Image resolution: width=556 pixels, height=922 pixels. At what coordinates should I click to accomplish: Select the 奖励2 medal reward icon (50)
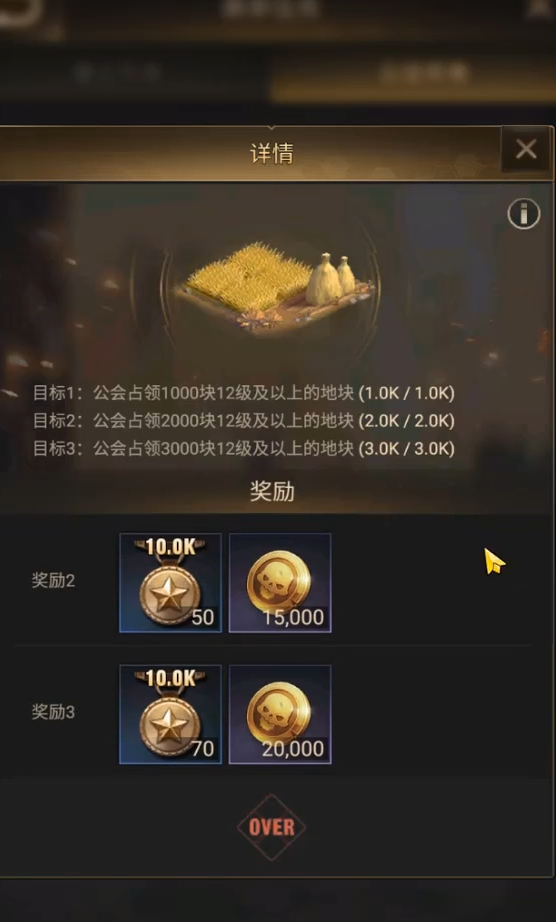tap(170, 583)
